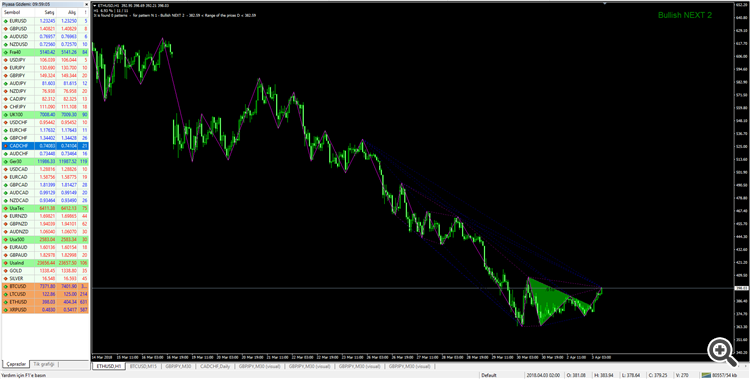Click the BTCUSD symbol arrow icon
The width and height of the screenshot is (750, 379).
pos(5,286)
